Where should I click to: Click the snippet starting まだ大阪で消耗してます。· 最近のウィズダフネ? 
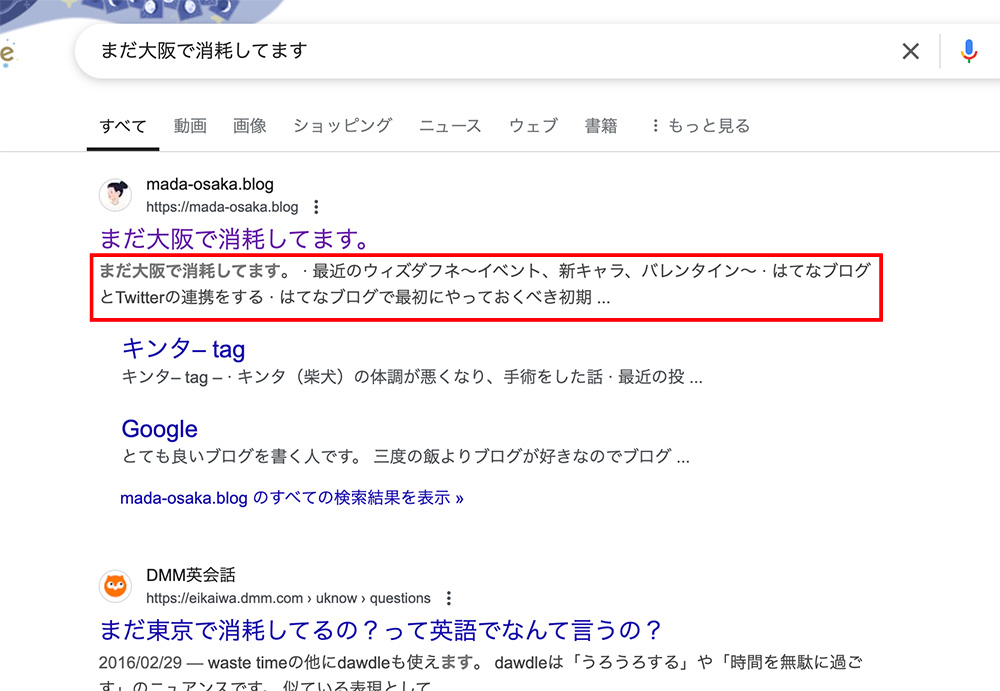tap(485, 284)
